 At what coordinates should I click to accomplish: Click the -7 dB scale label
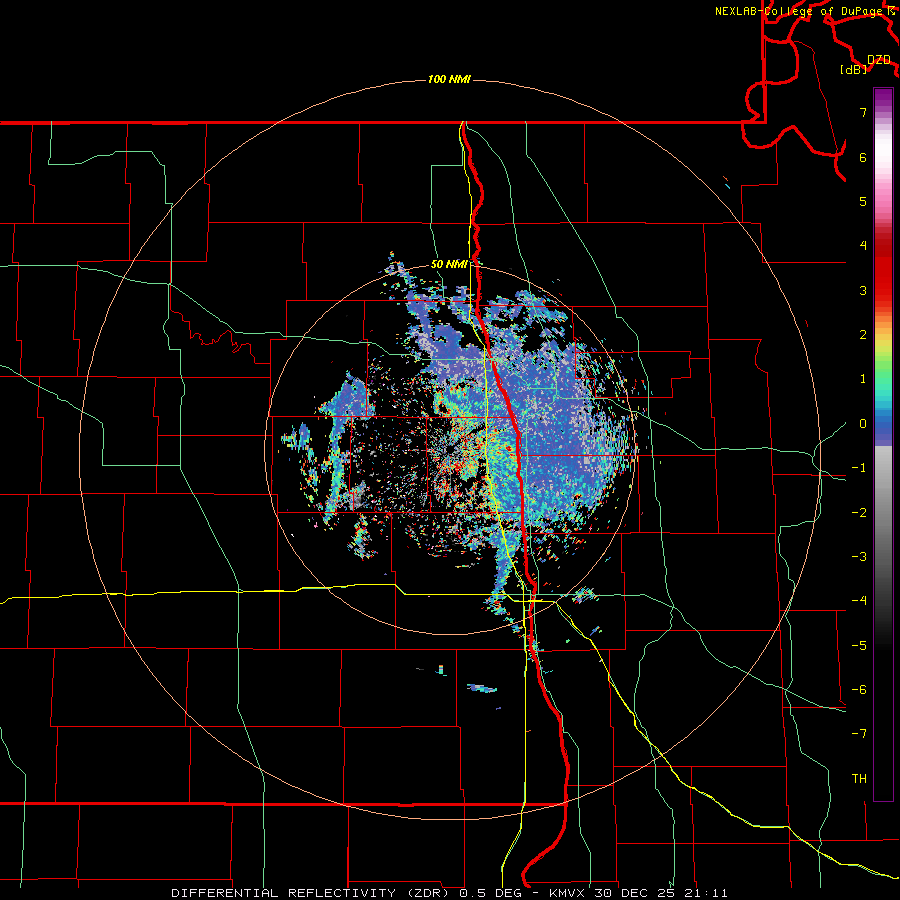(x=859, y=734)
